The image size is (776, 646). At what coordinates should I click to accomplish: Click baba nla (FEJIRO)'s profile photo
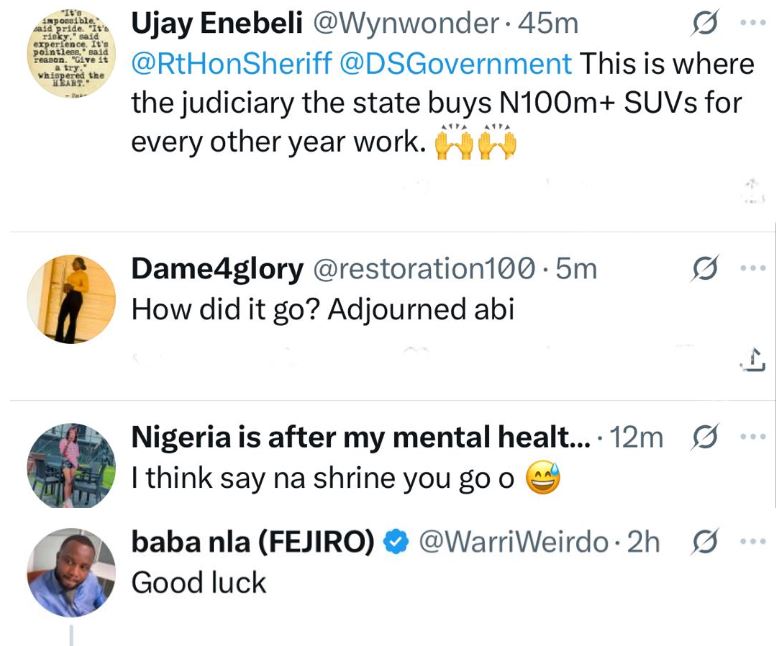68,571
